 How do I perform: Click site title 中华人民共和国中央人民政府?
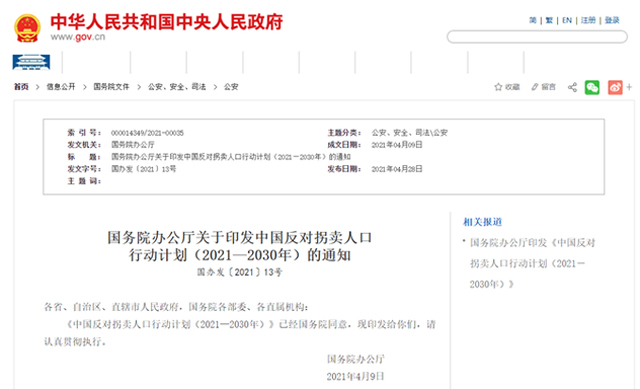coord(167,22)
